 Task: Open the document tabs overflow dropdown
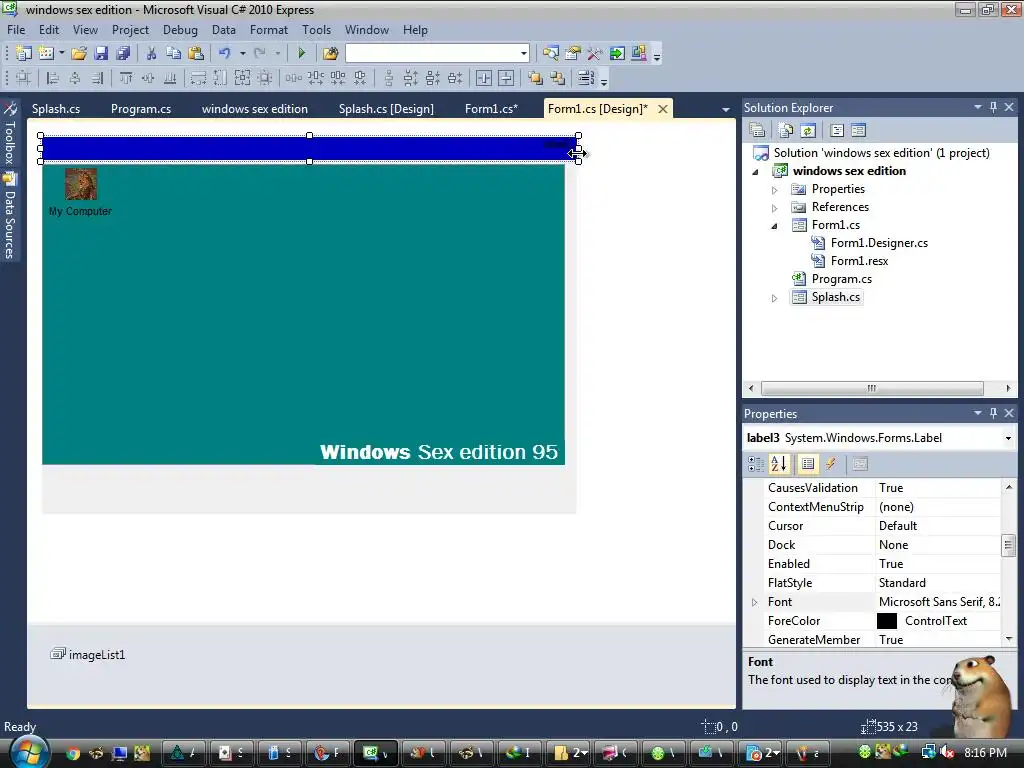pyautogui.click(x=726, y=110)
